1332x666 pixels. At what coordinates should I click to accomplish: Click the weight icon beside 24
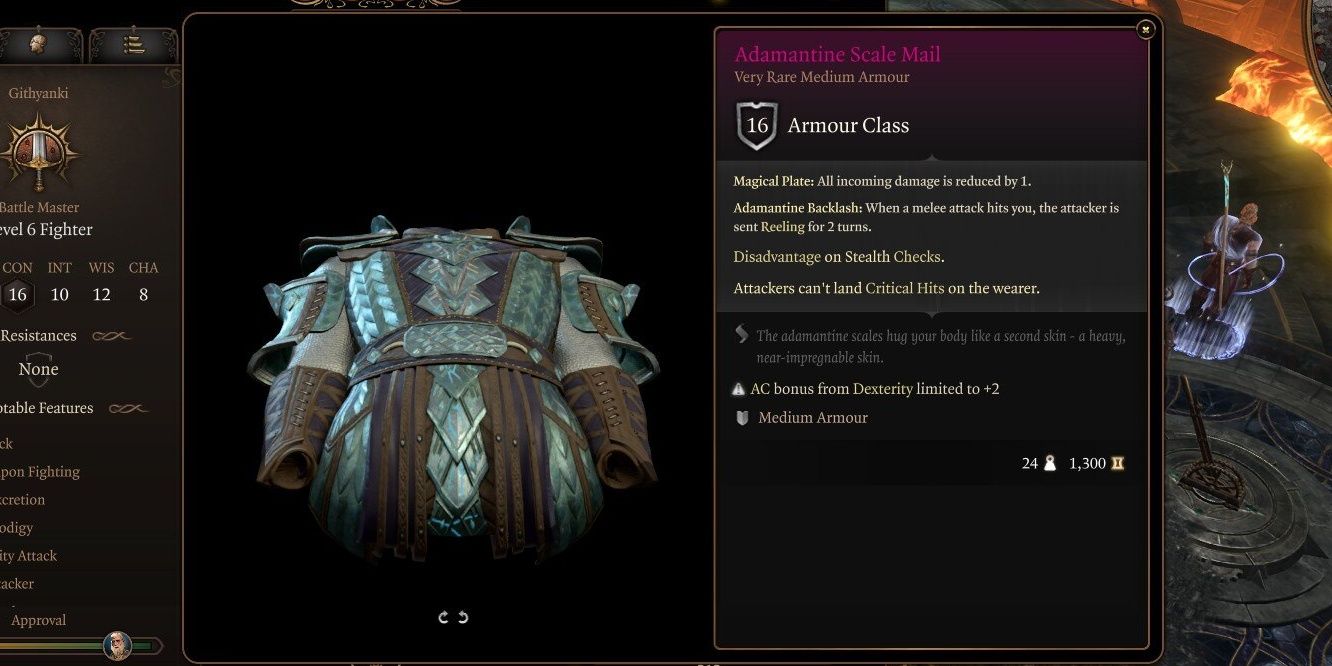pos(1050,463)
